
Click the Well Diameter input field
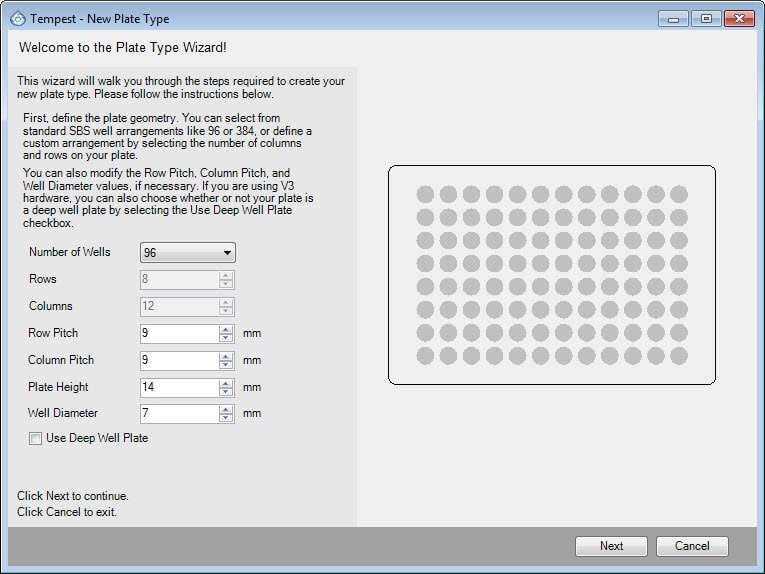(x=179, y=413)
